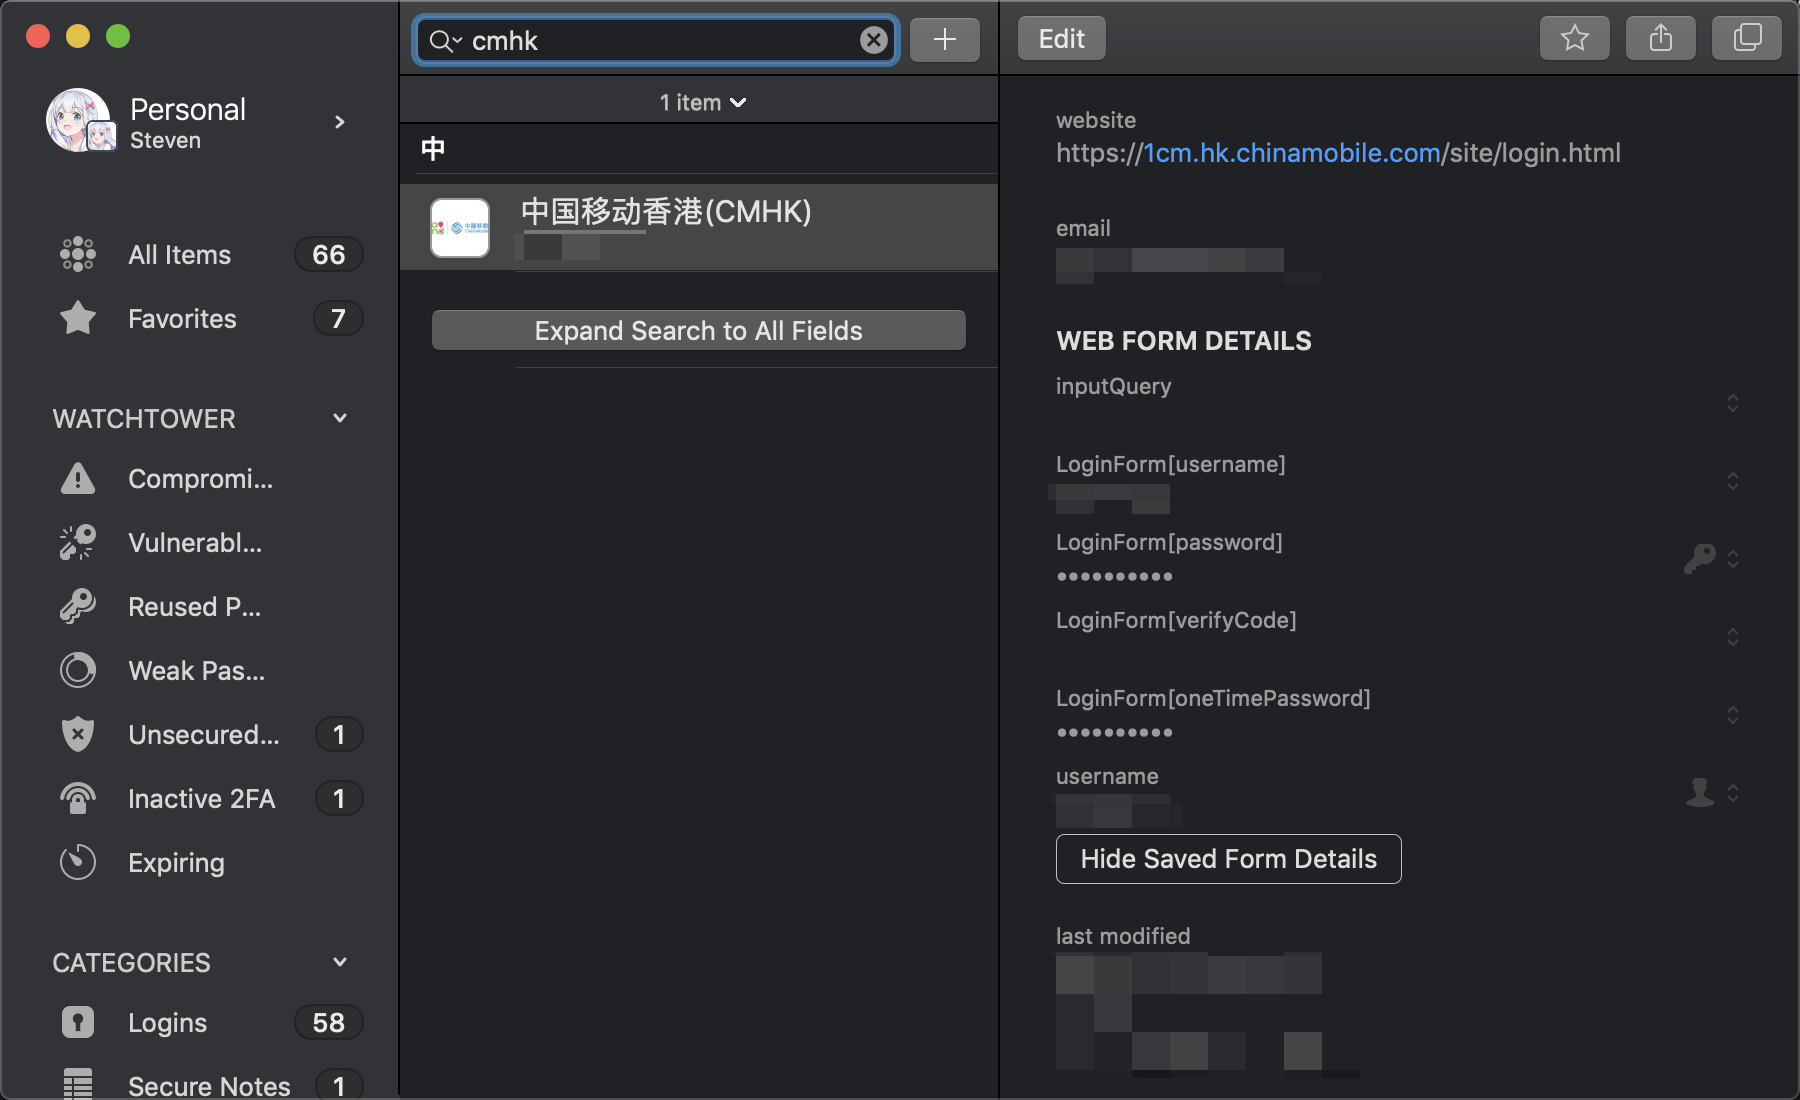Select Reused Passwords key icon
Image resolution: width=1800 pixels, height=1100 pixels.
[78, 607]
